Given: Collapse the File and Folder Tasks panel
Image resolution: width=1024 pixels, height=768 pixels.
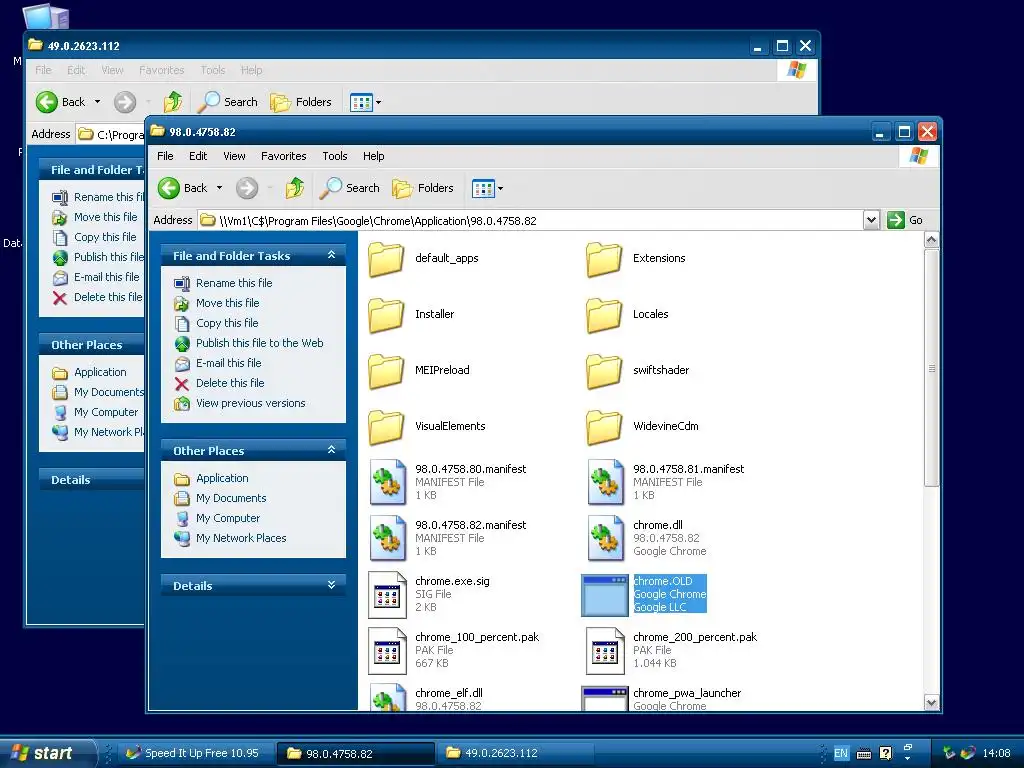Looking at the screenshot, I should point(331,255).
